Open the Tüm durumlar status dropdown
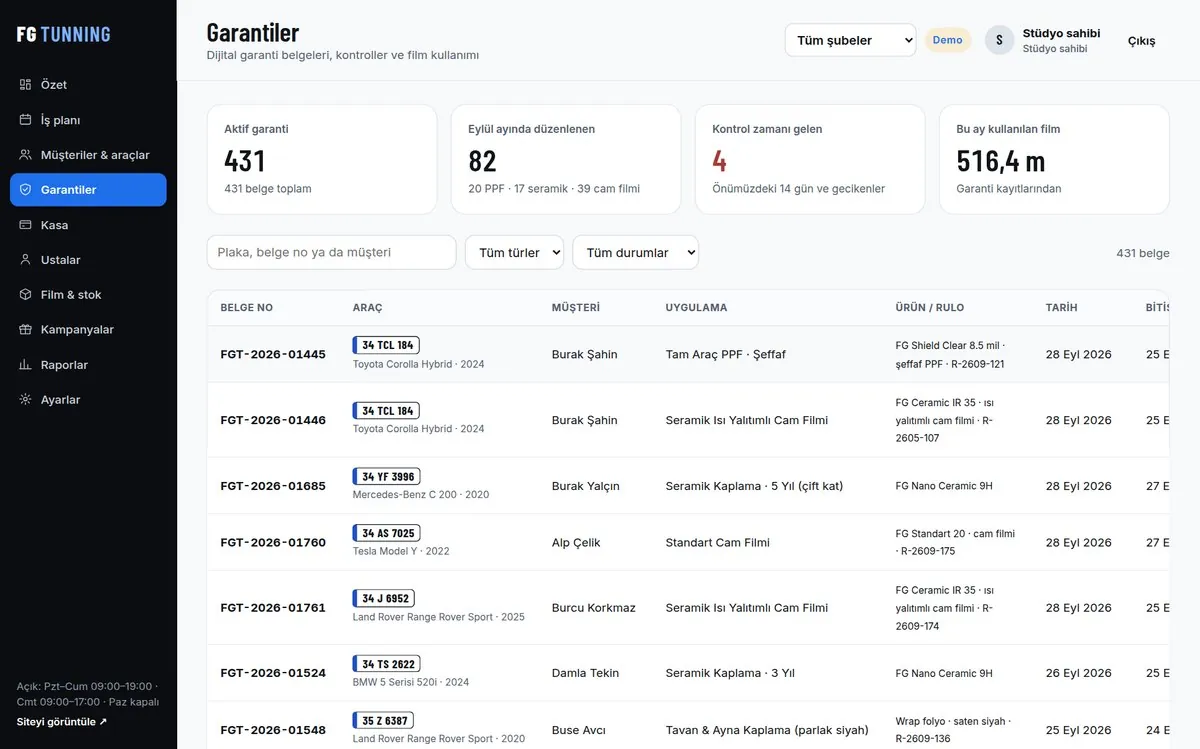Viewport: 1200px width, 749px height. 635,253
